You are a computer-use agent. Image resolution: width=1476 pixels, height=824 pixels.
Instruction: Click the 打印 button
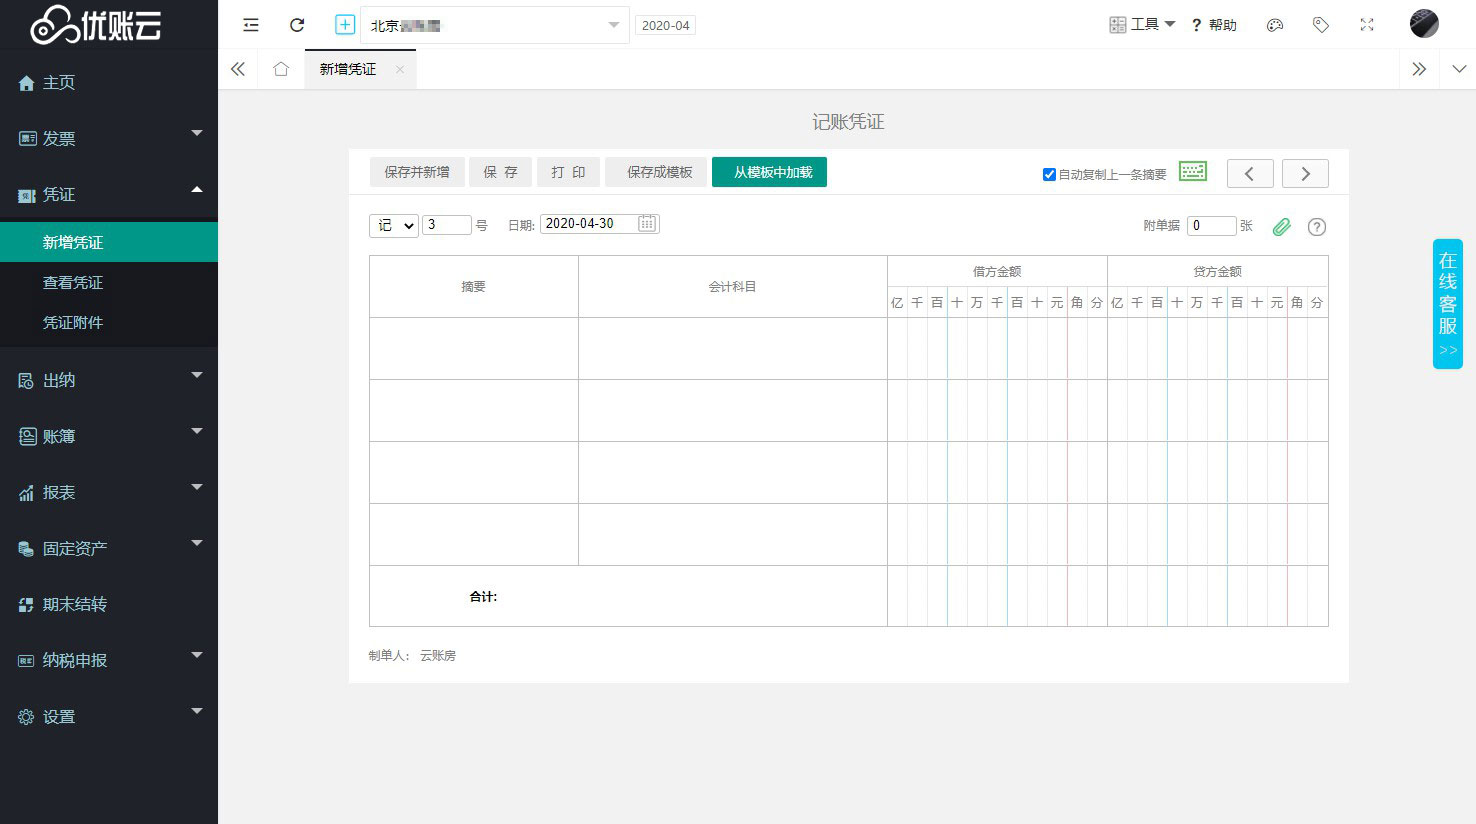point(568,172)
